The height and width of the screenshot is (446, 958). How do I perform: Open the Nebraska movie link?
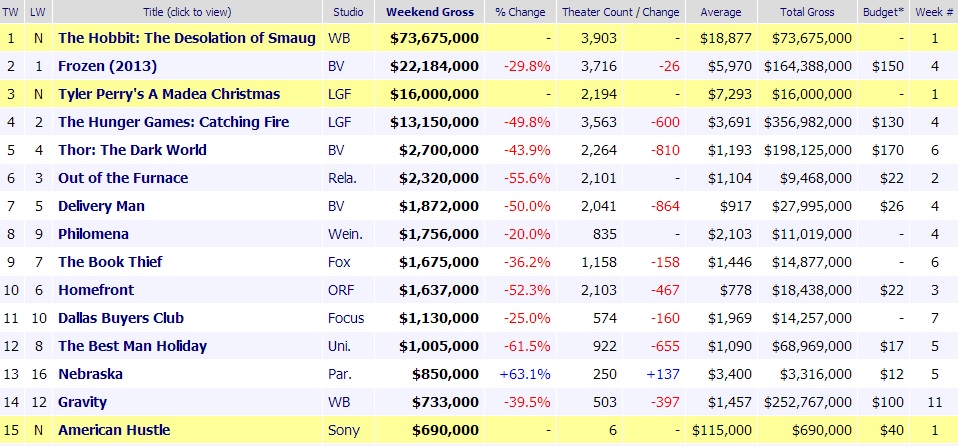89,374
